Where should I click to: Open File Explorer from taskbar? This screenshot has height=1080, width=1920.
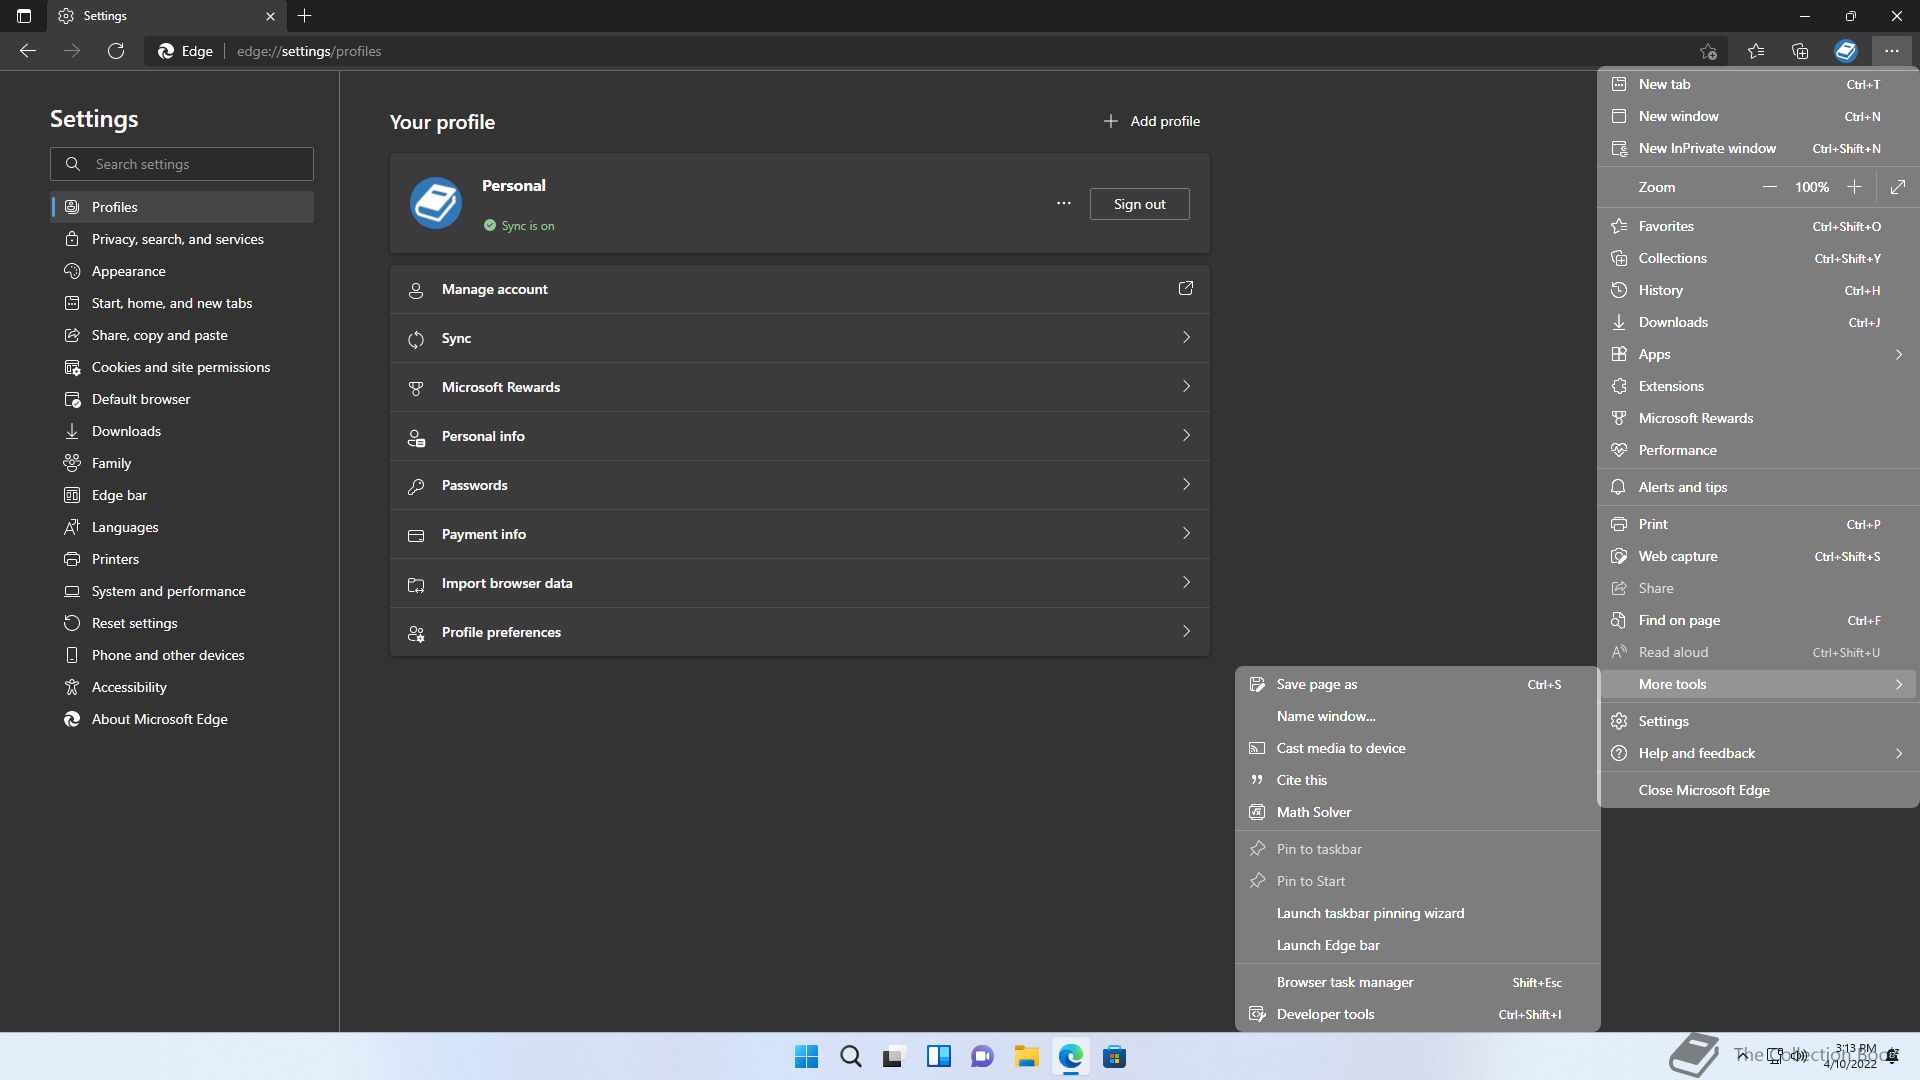pyautogui.click(x=1026, y=1056)
